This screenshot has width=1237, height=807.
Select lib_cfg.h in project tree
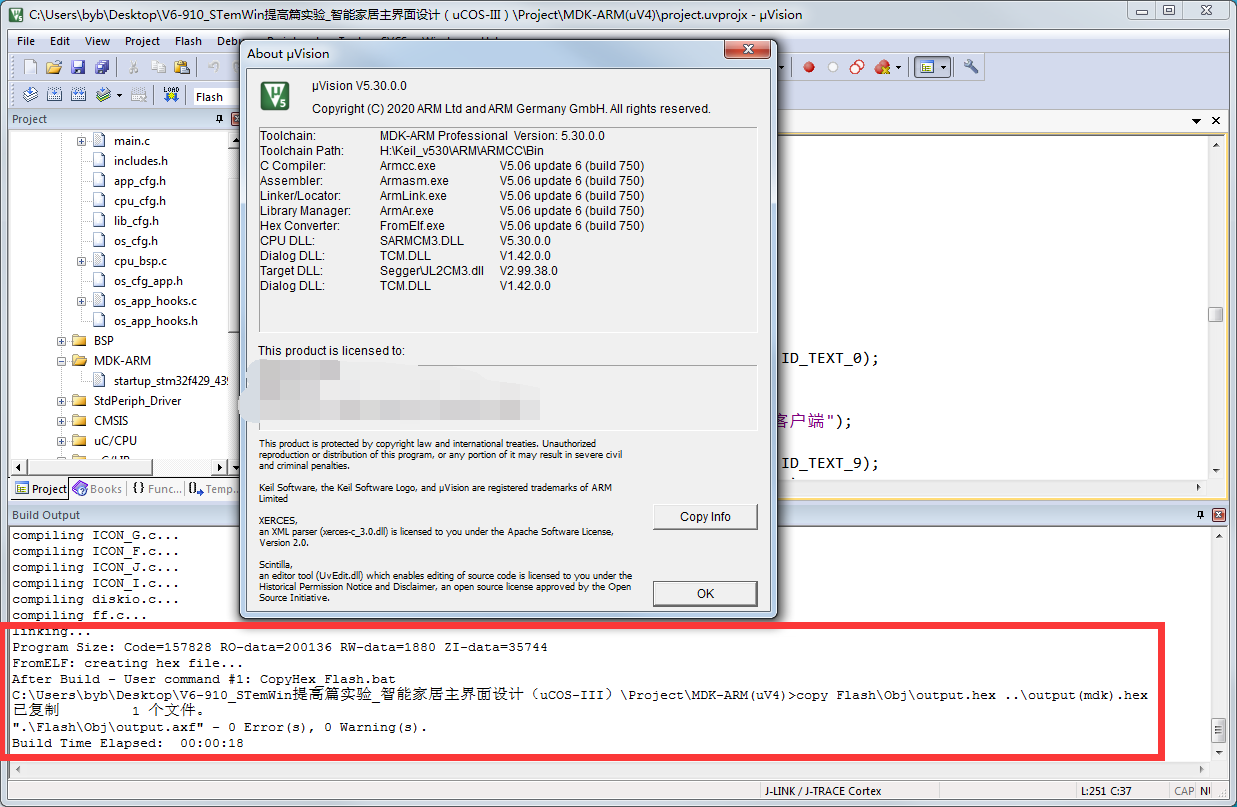click(136, 221)
